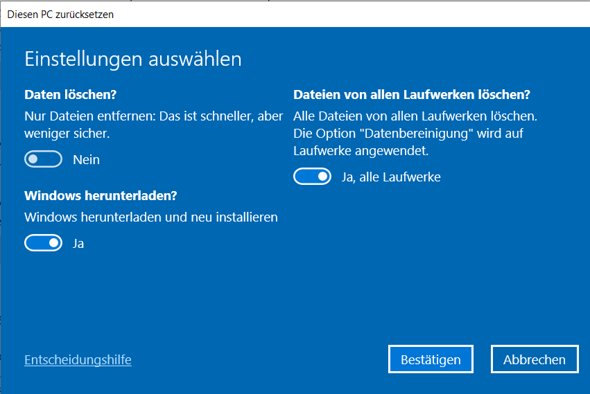Open the Entscheidungshilfe link
This screenshot has height=394, width=590.
tap(78, 360)
